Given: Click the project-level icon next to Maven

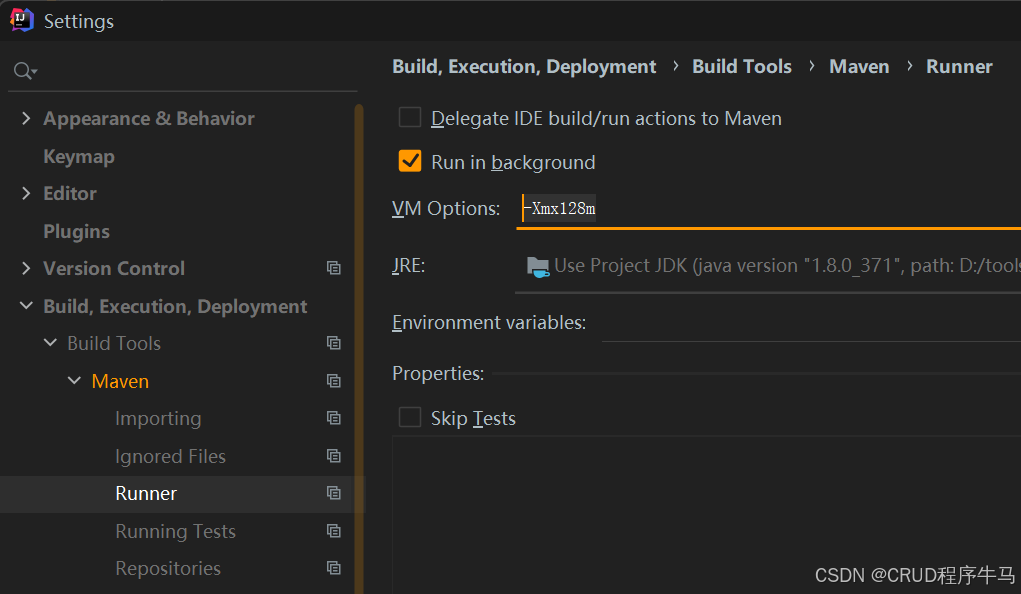Looking at the screenshot, I should [334, 380].
